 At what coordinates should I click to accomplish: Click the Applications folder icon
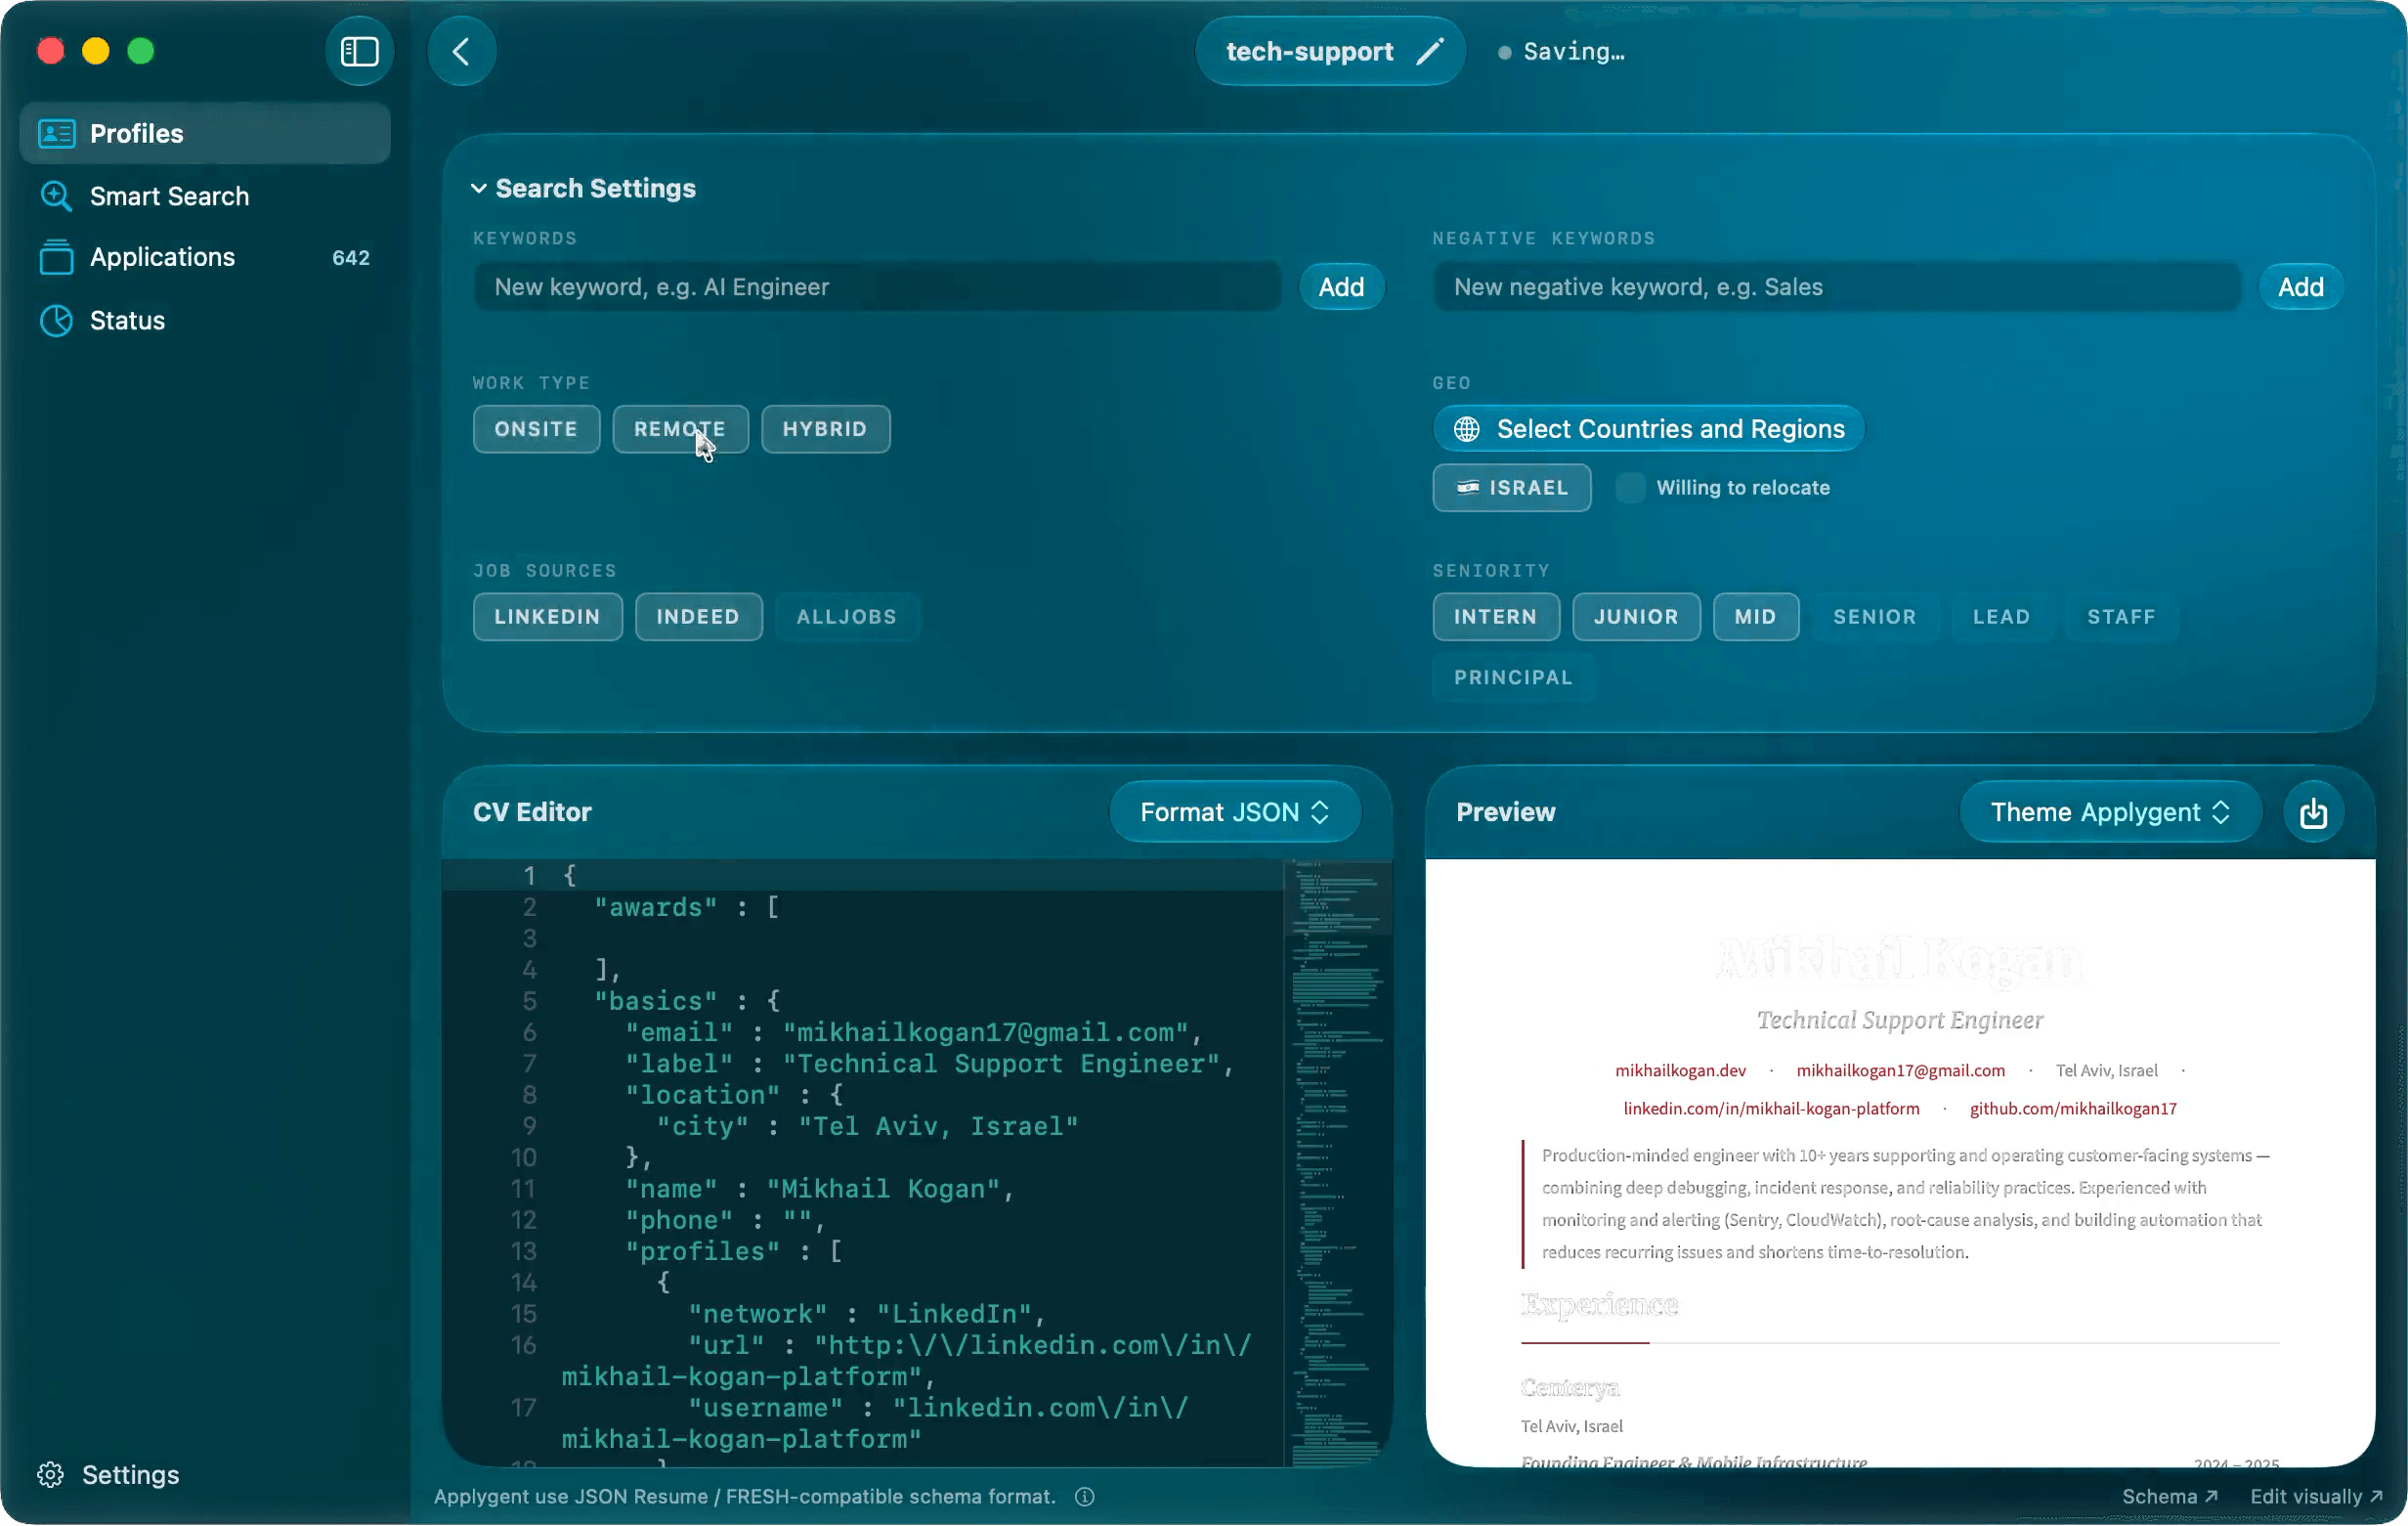56,257
